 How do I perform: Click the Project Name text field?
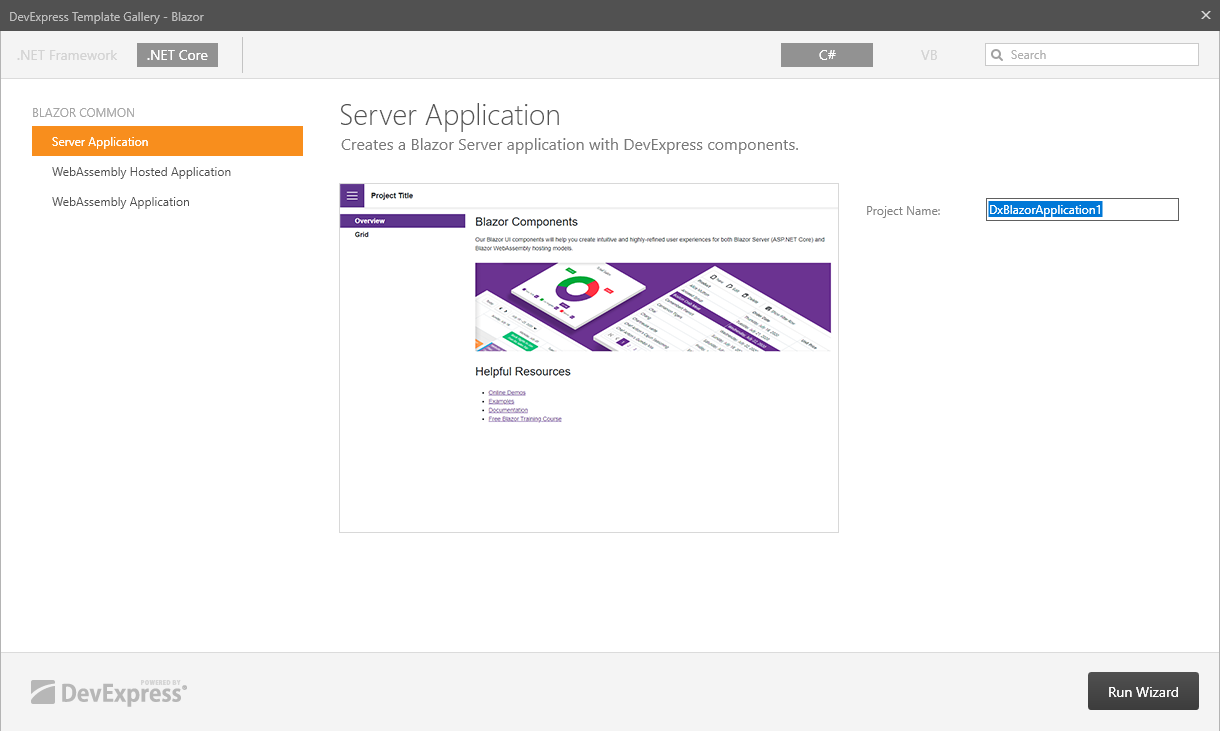click(1082, 210)
